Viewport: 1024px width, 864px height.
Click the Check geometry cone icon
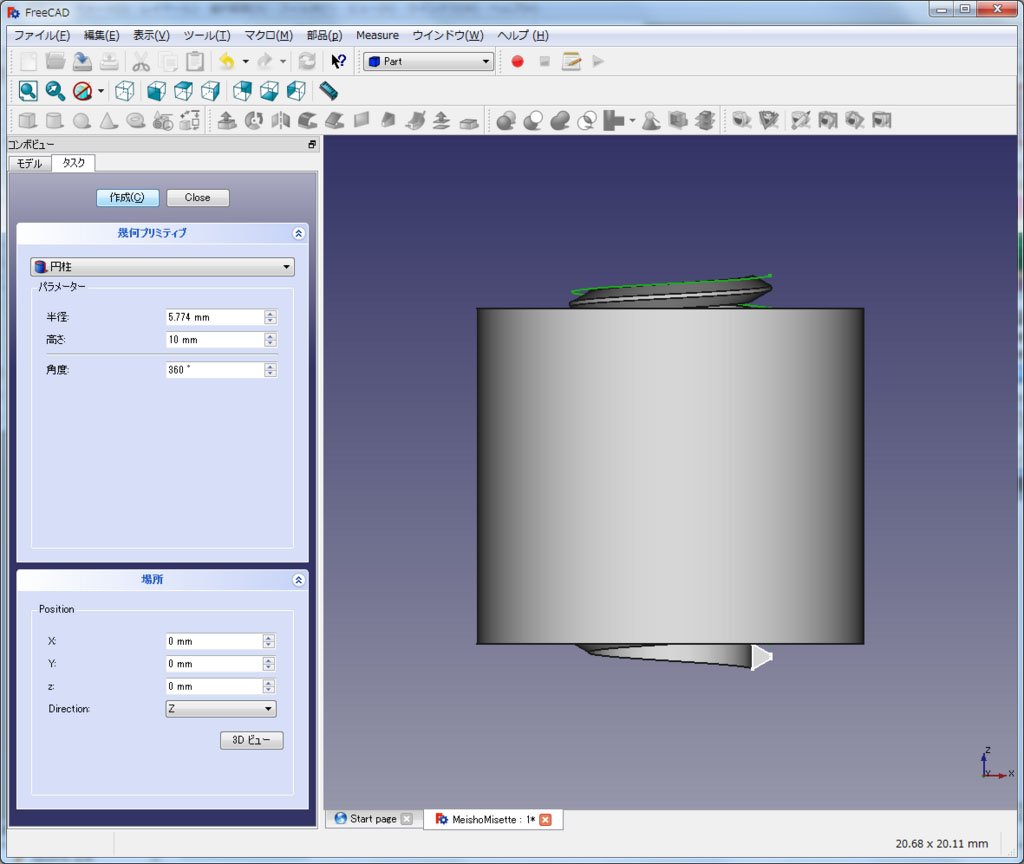(651, 120)
